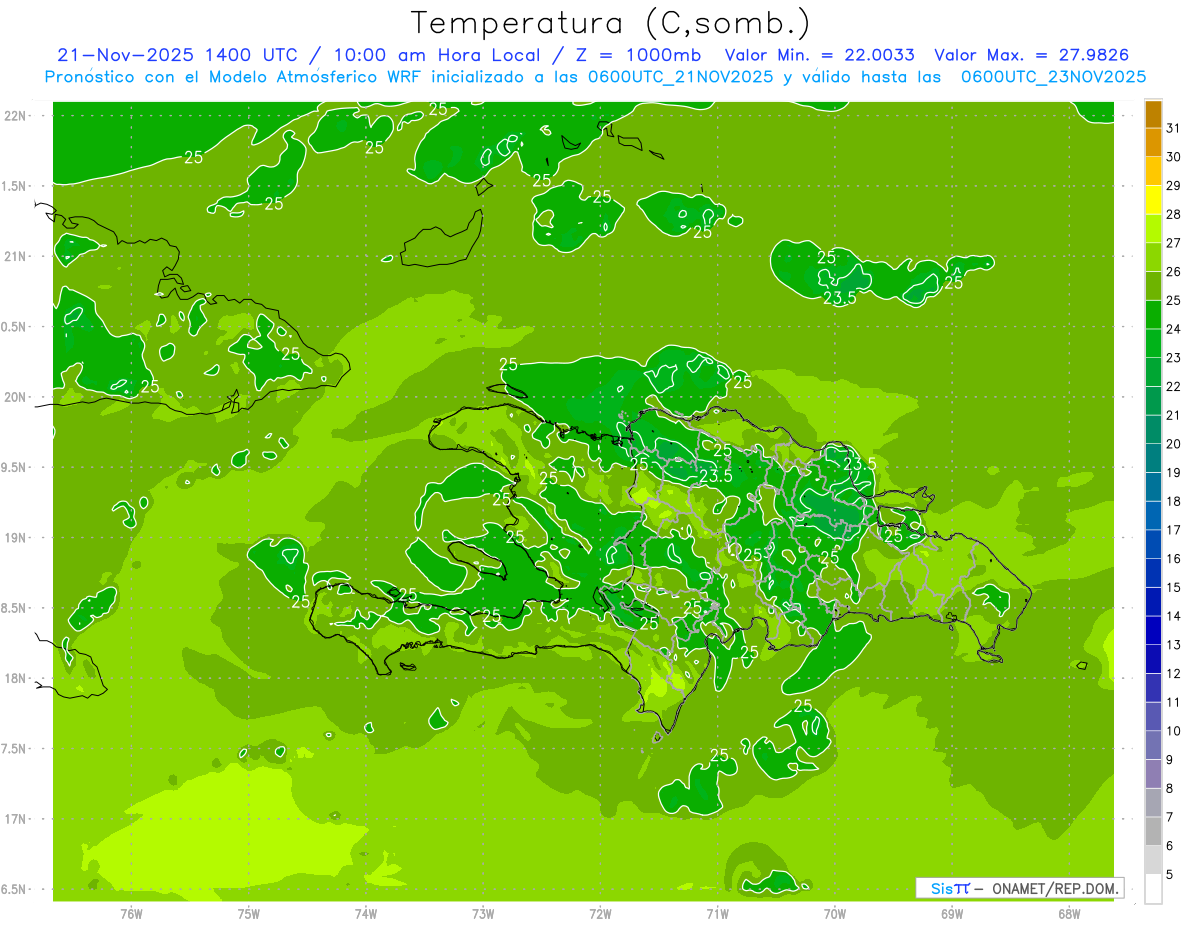1200x927 pixels.
Task: Click the teal legend swatch between 19 and 20
Action: pos(1153,458)
